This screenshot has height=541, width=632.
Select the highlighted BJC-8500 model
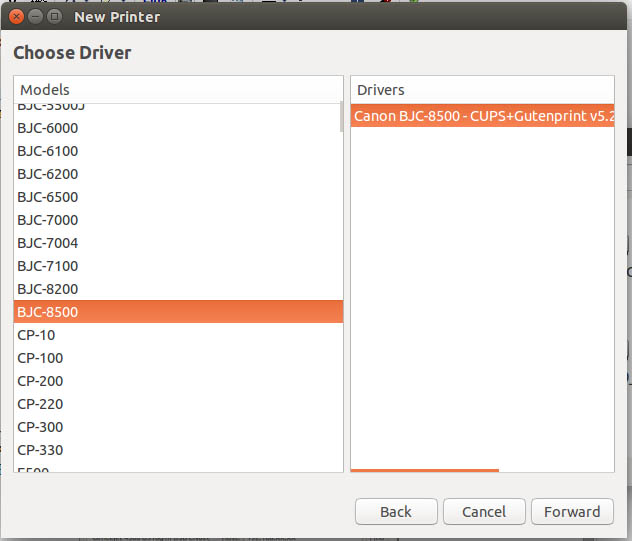[x=178, y=312]
